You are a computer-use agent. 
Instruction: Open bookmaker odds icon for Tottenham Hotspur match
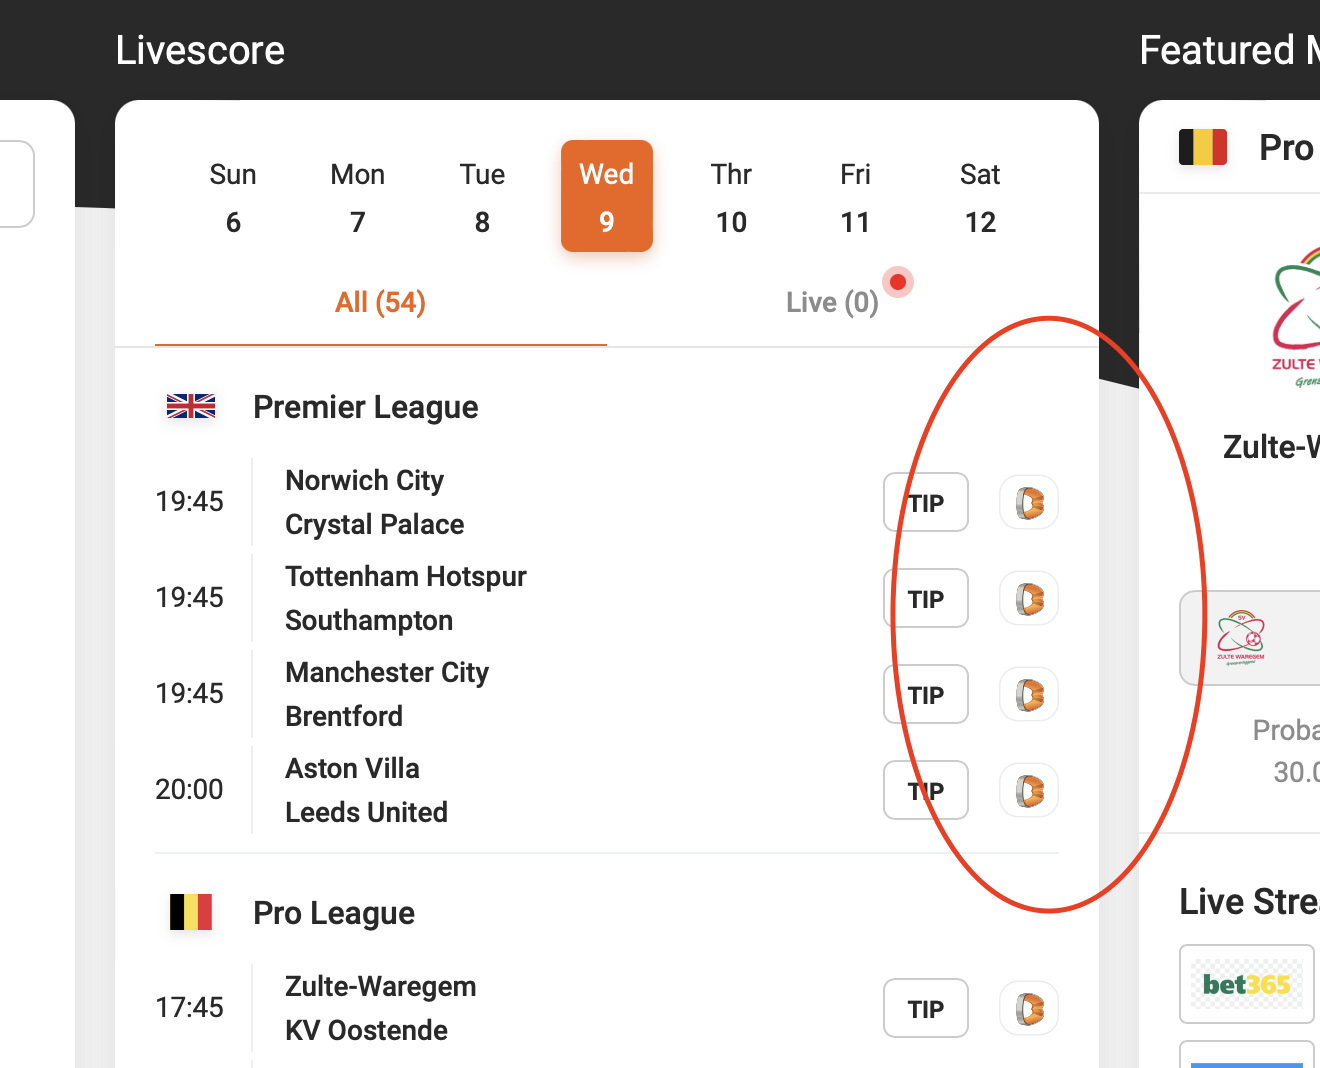1029,598
